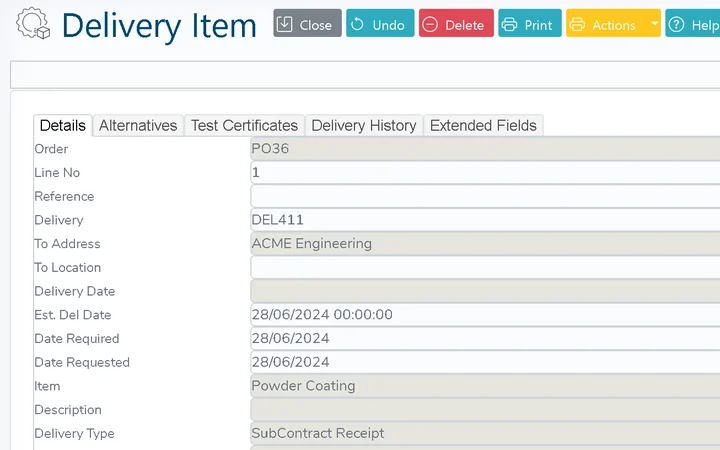Go to the Extended Fields tab
Screen dimensions: 720x450
(483, 125)
